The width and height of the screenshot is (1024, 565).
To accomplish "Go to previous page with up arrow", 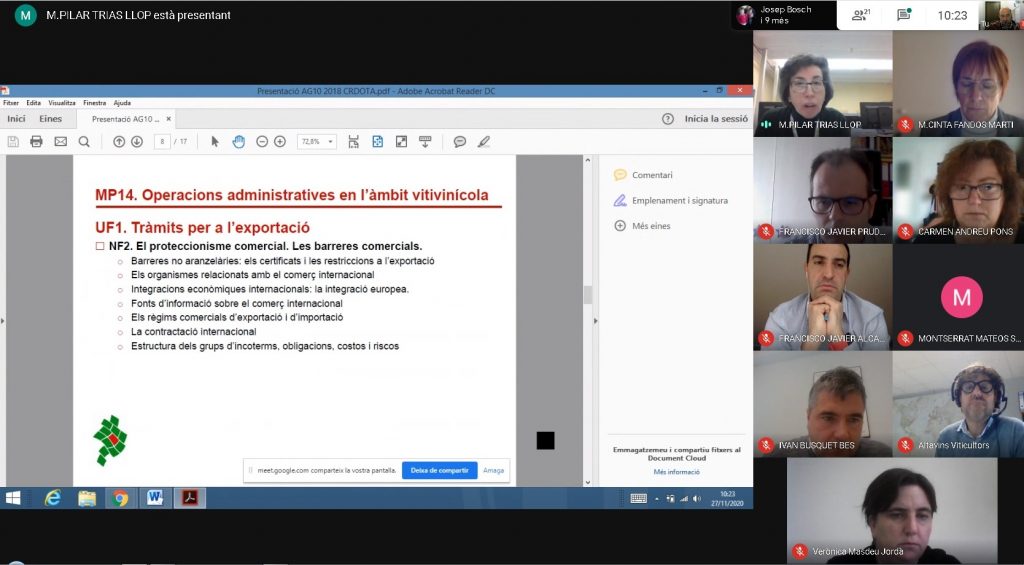I will click(x=119, y=142).
